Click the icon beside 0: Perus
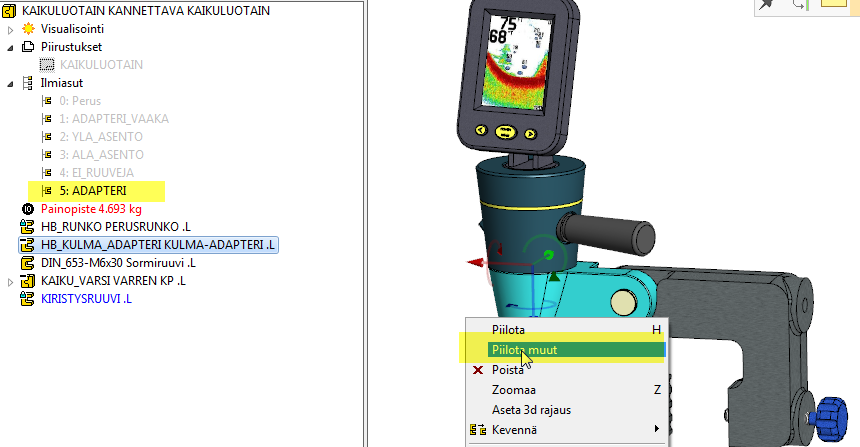 [x=47, y=101]
